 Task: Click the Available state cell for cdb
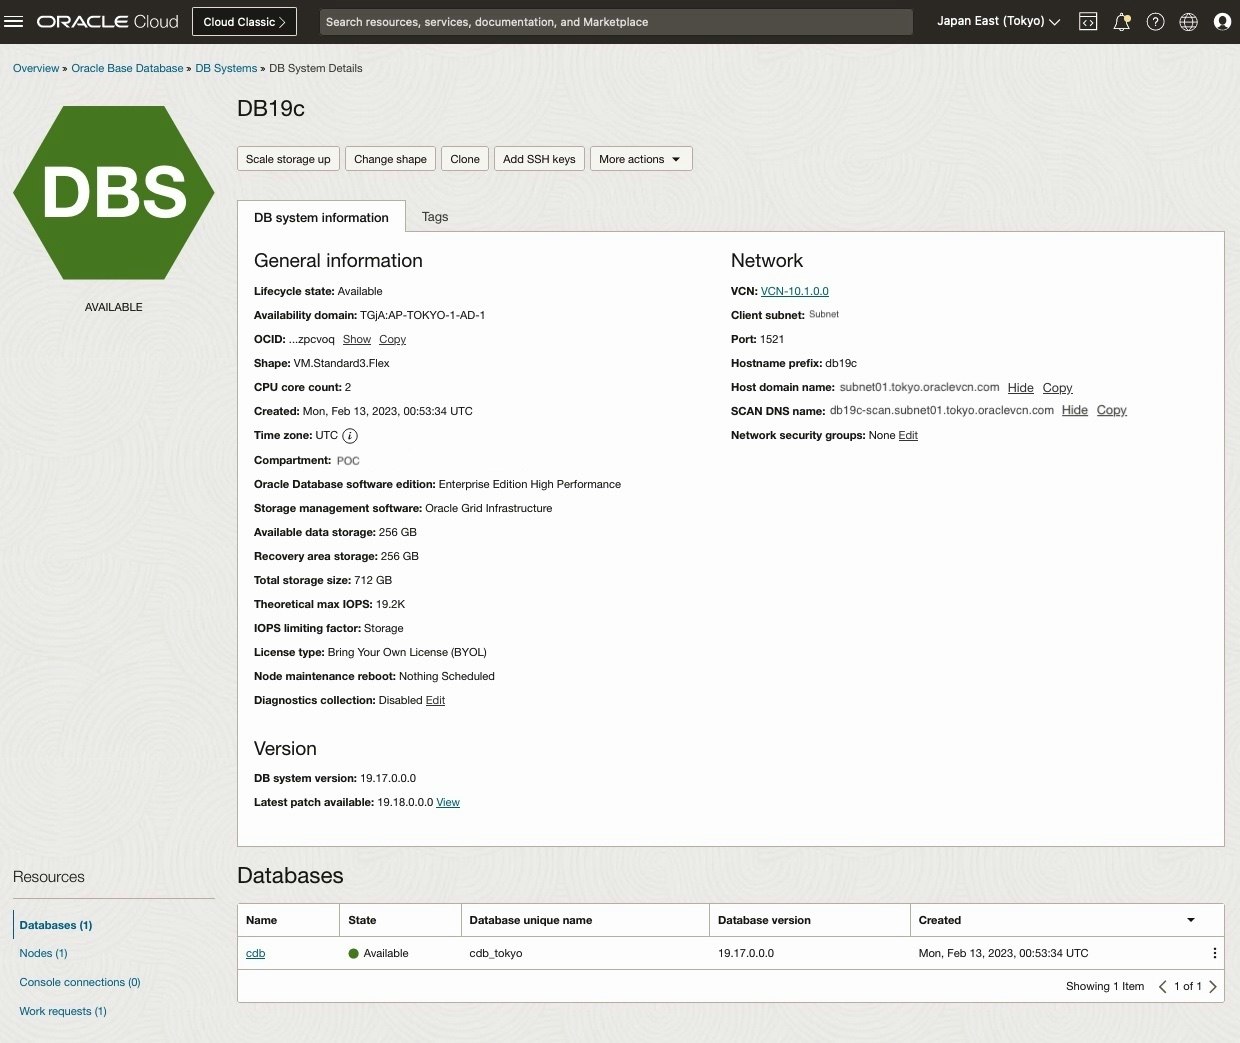point(378,954)
